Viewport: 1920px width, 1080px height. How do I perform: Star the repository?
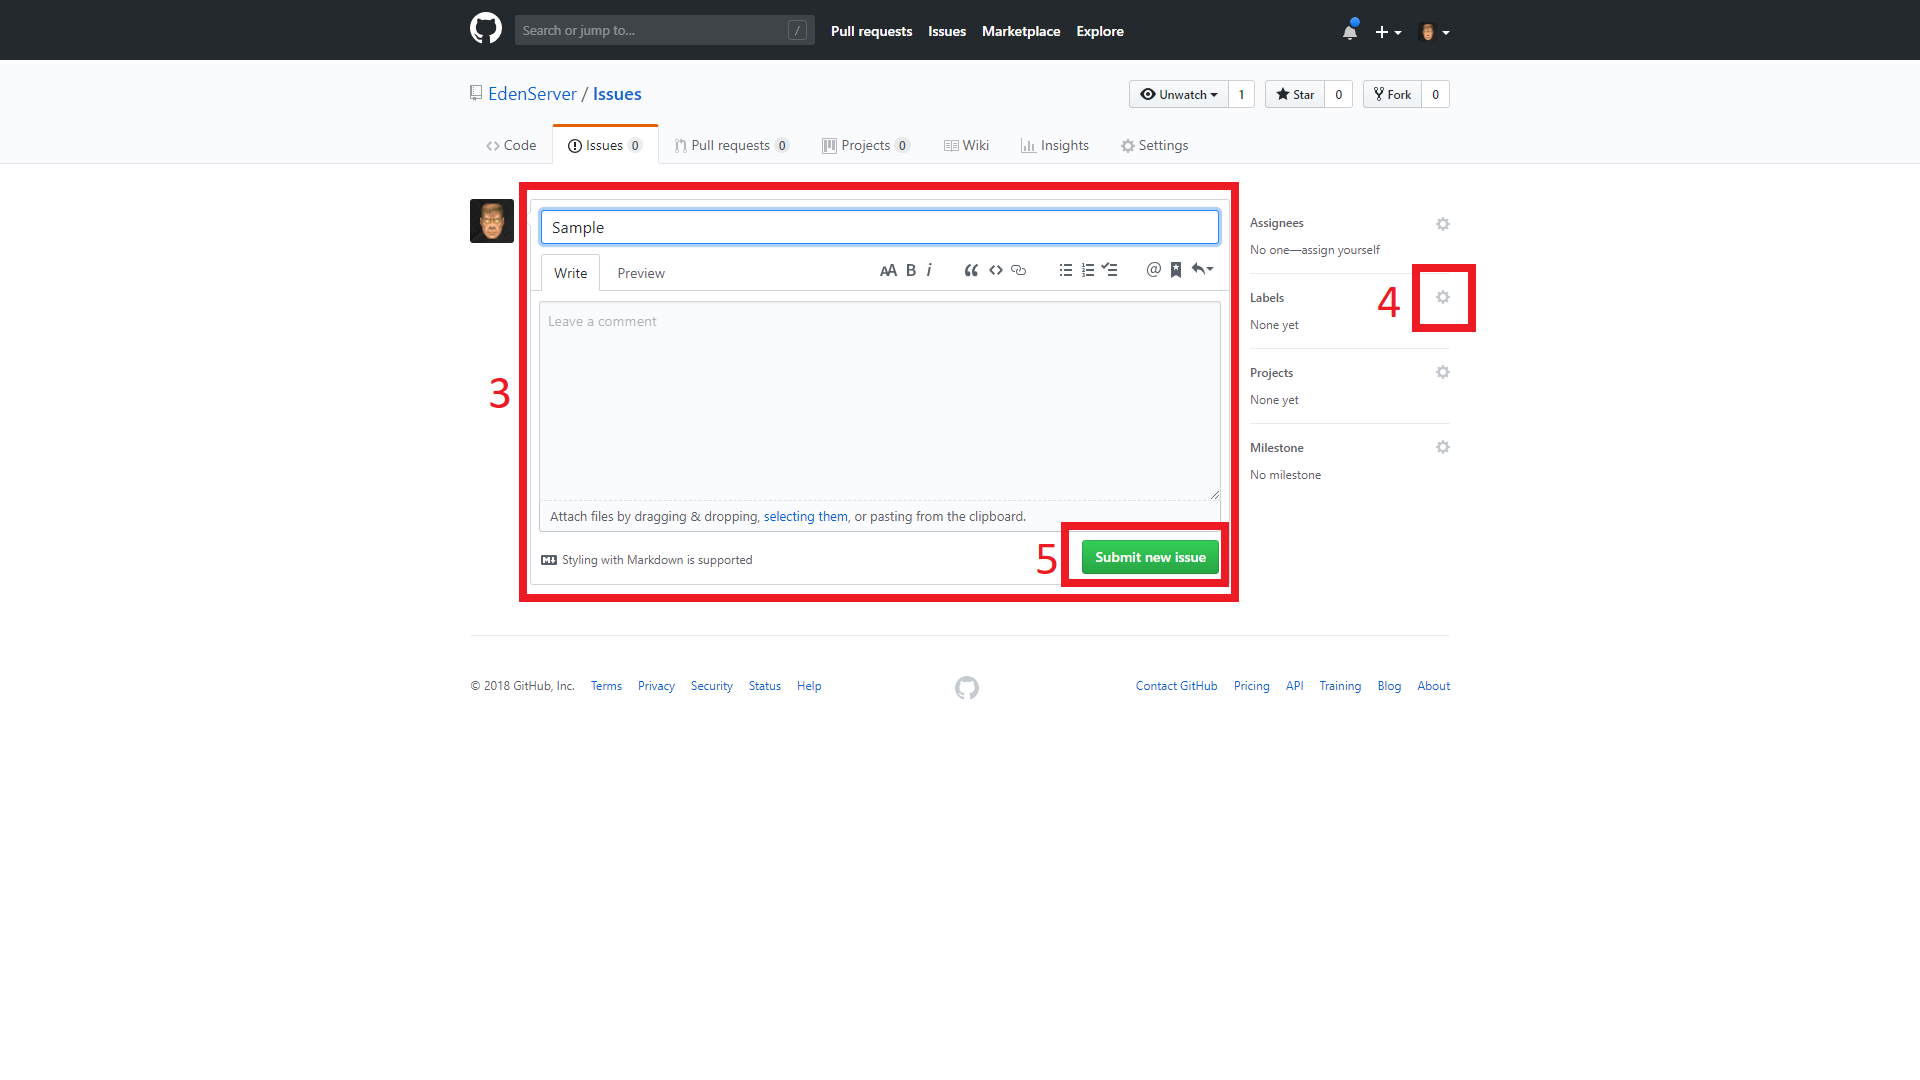(x=1295, y=94)
